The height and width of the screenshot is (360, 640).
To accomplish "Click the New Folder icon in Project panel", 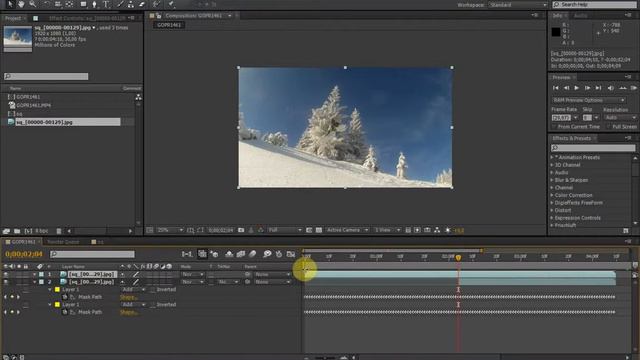I will pyautogui.click(x=17, y=231).
